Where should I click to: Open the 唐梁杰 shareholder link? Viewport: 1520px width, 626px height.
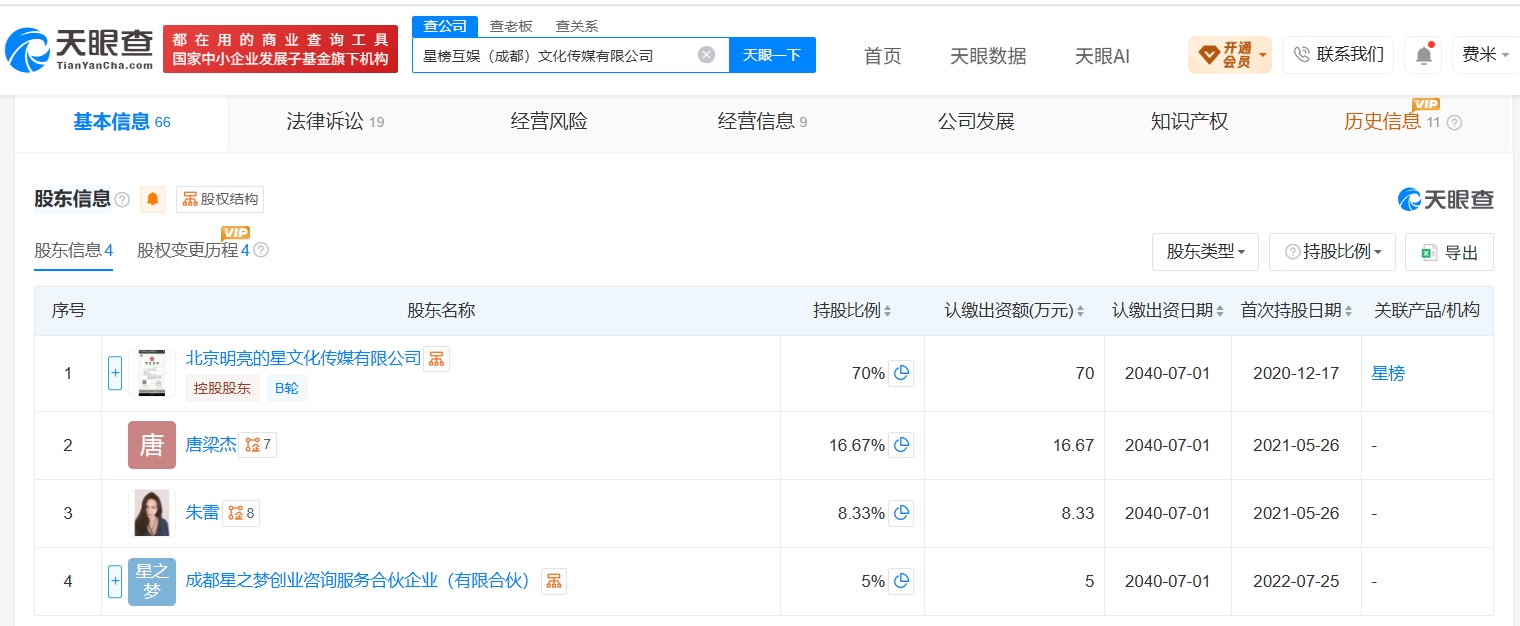211,445
